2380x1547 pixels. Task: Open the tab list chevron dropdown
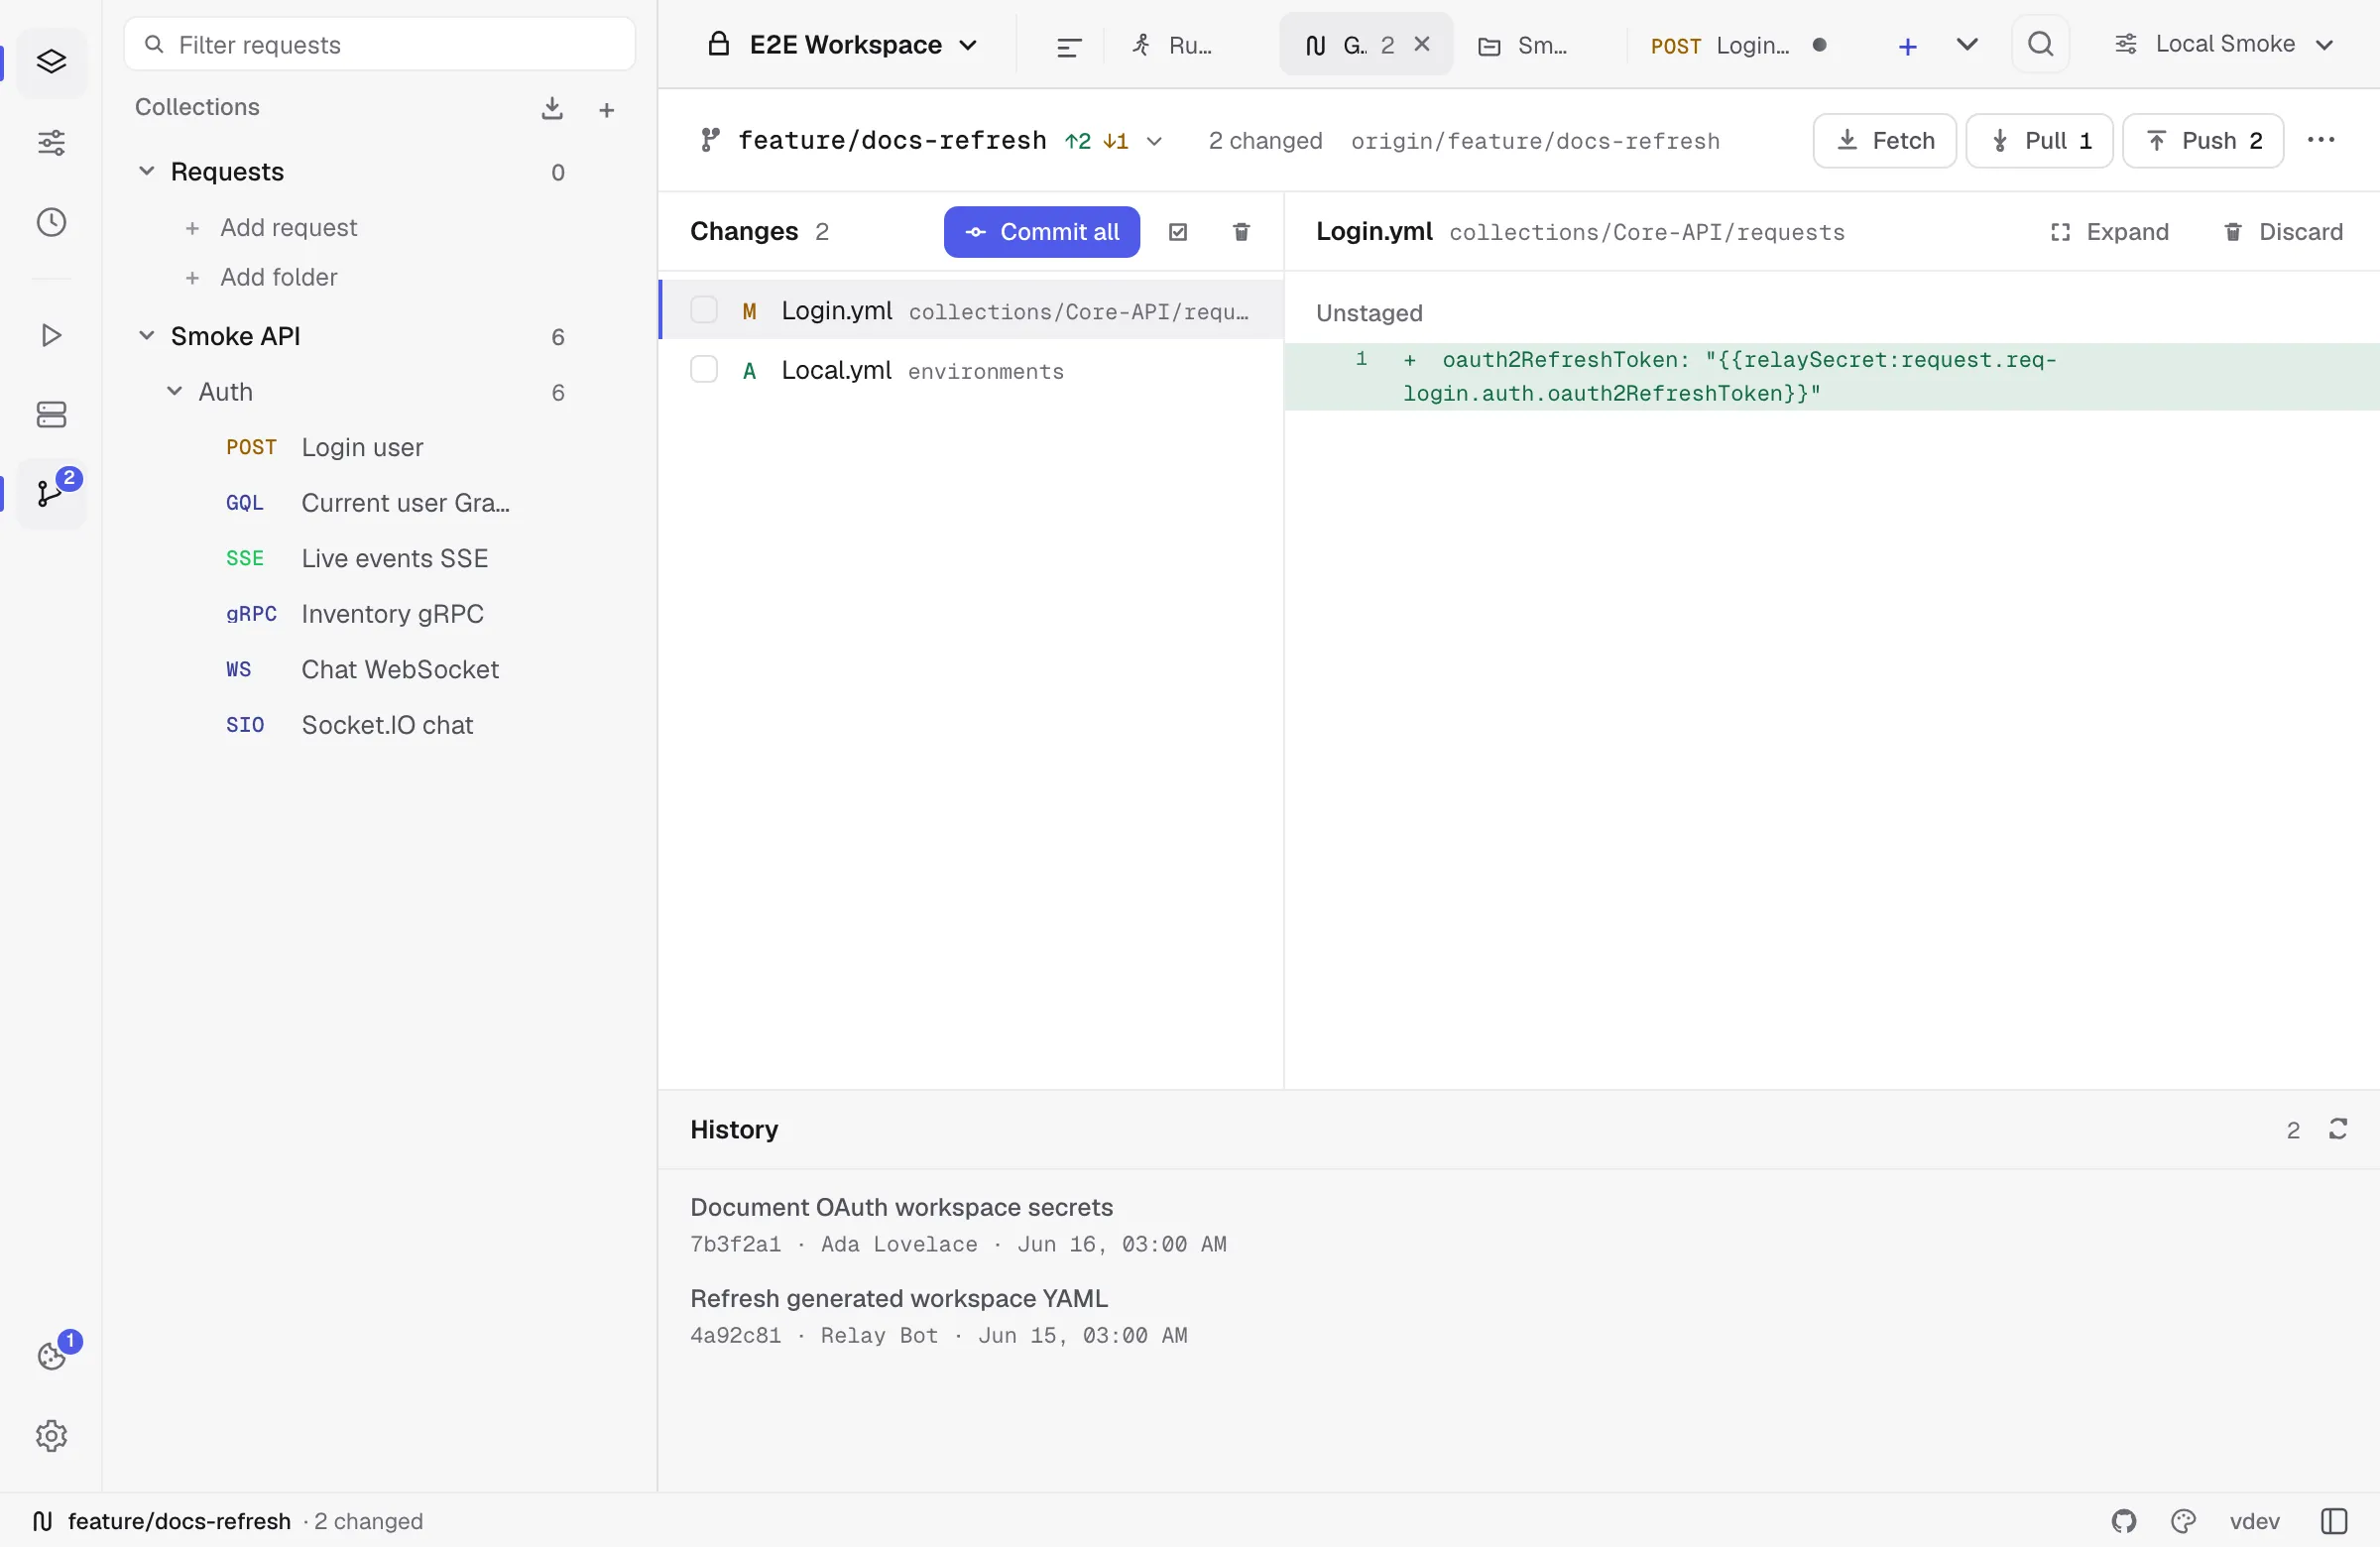point(1966,45)
